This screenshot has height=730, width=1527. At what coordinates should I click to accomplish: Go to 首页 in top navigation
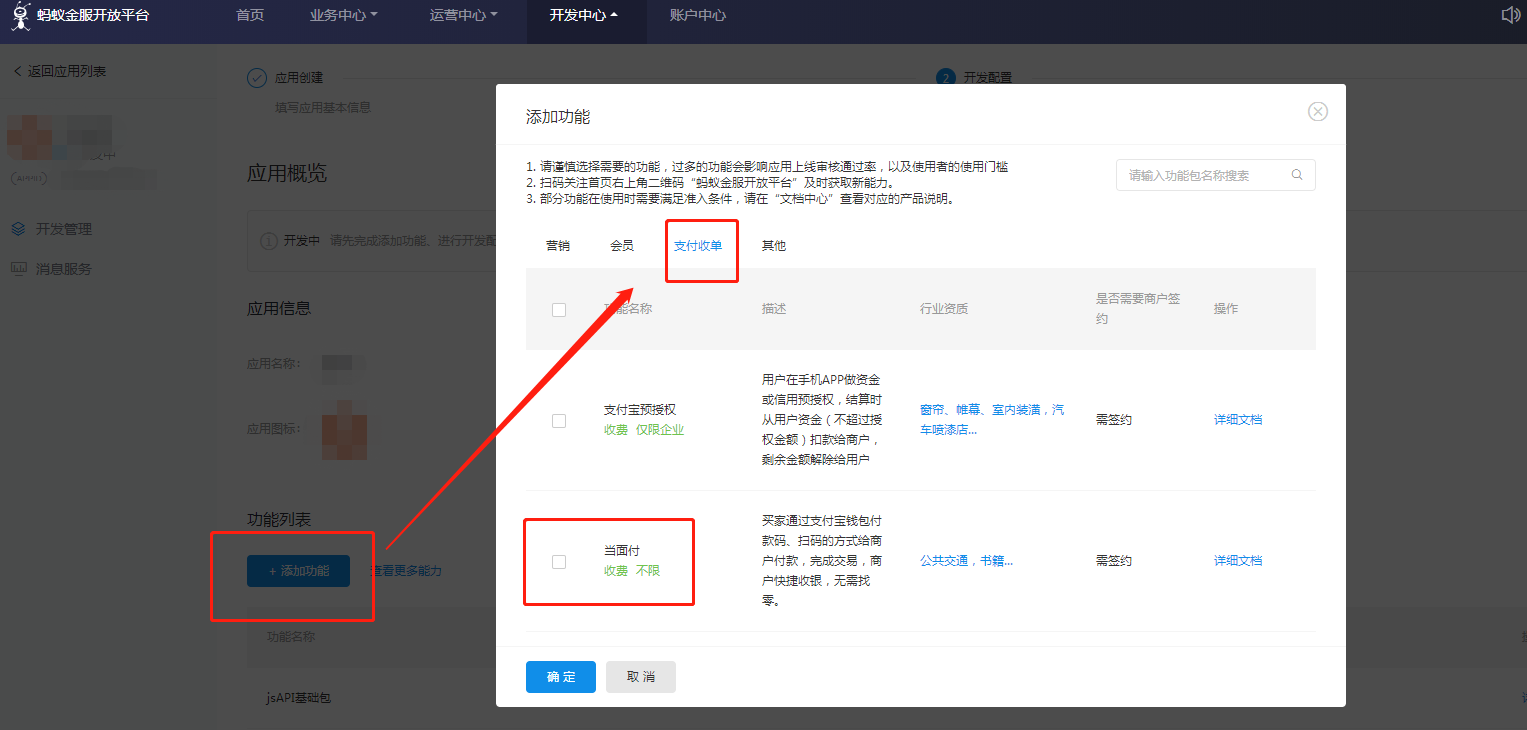pyautogui.click(x=250, y=16)
